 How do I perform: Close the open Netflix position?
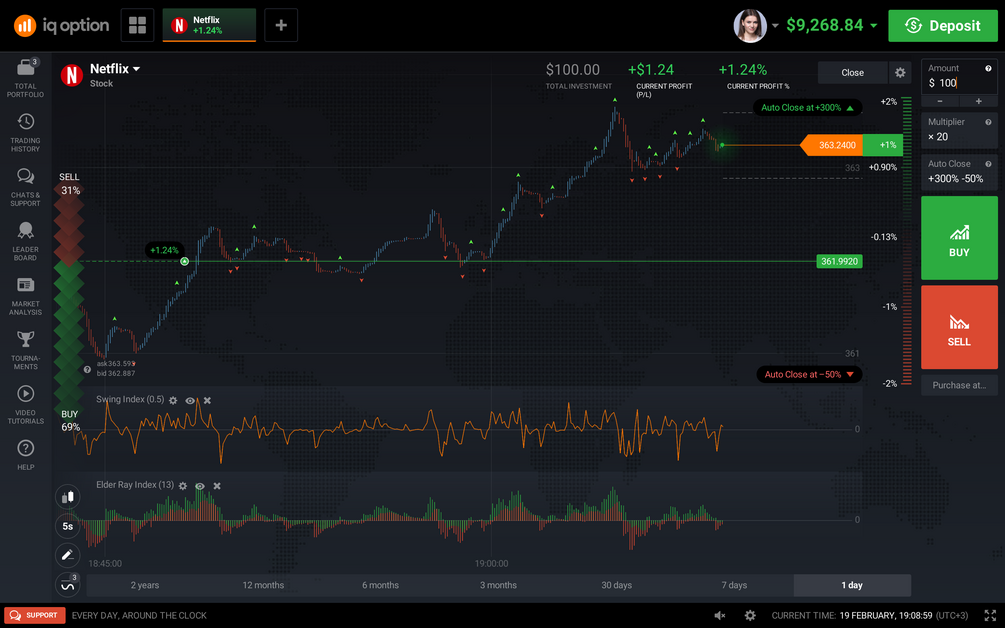coord(852,72)
